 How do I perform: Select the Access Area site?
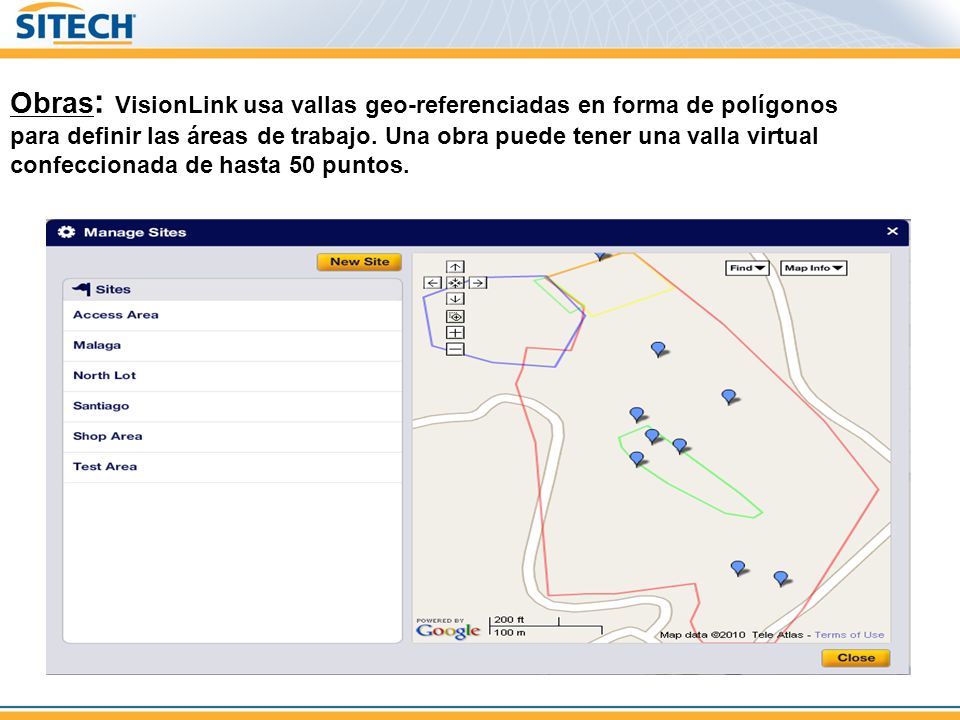click(233, 315)
